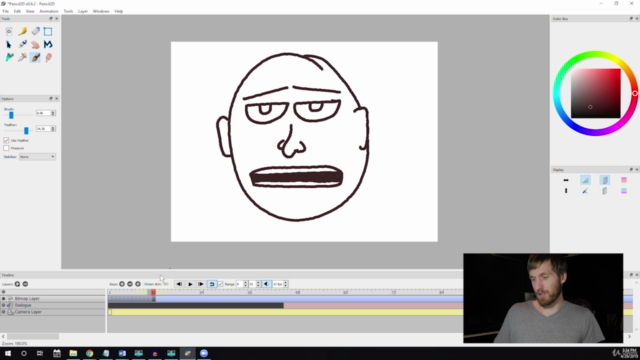This screenshot has height=360, width=640.
Task: Select the rectangular Select tool
Action: (x=48, y=31)
